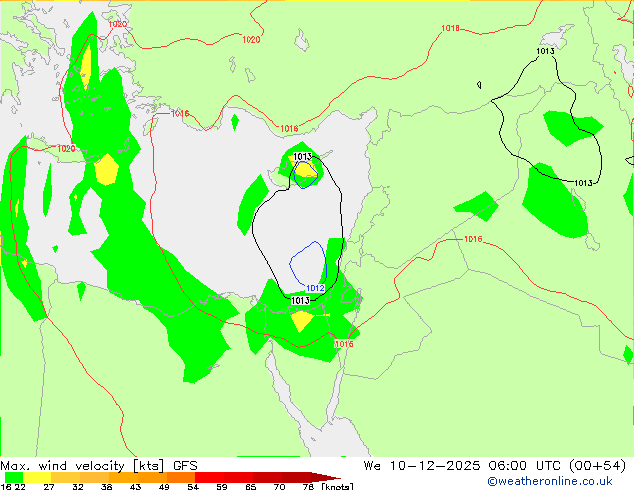The height and width of the screenshot is (490, 634).
Task: Click the weatheronline.co.uk link
Action: (x=550, y=481)
